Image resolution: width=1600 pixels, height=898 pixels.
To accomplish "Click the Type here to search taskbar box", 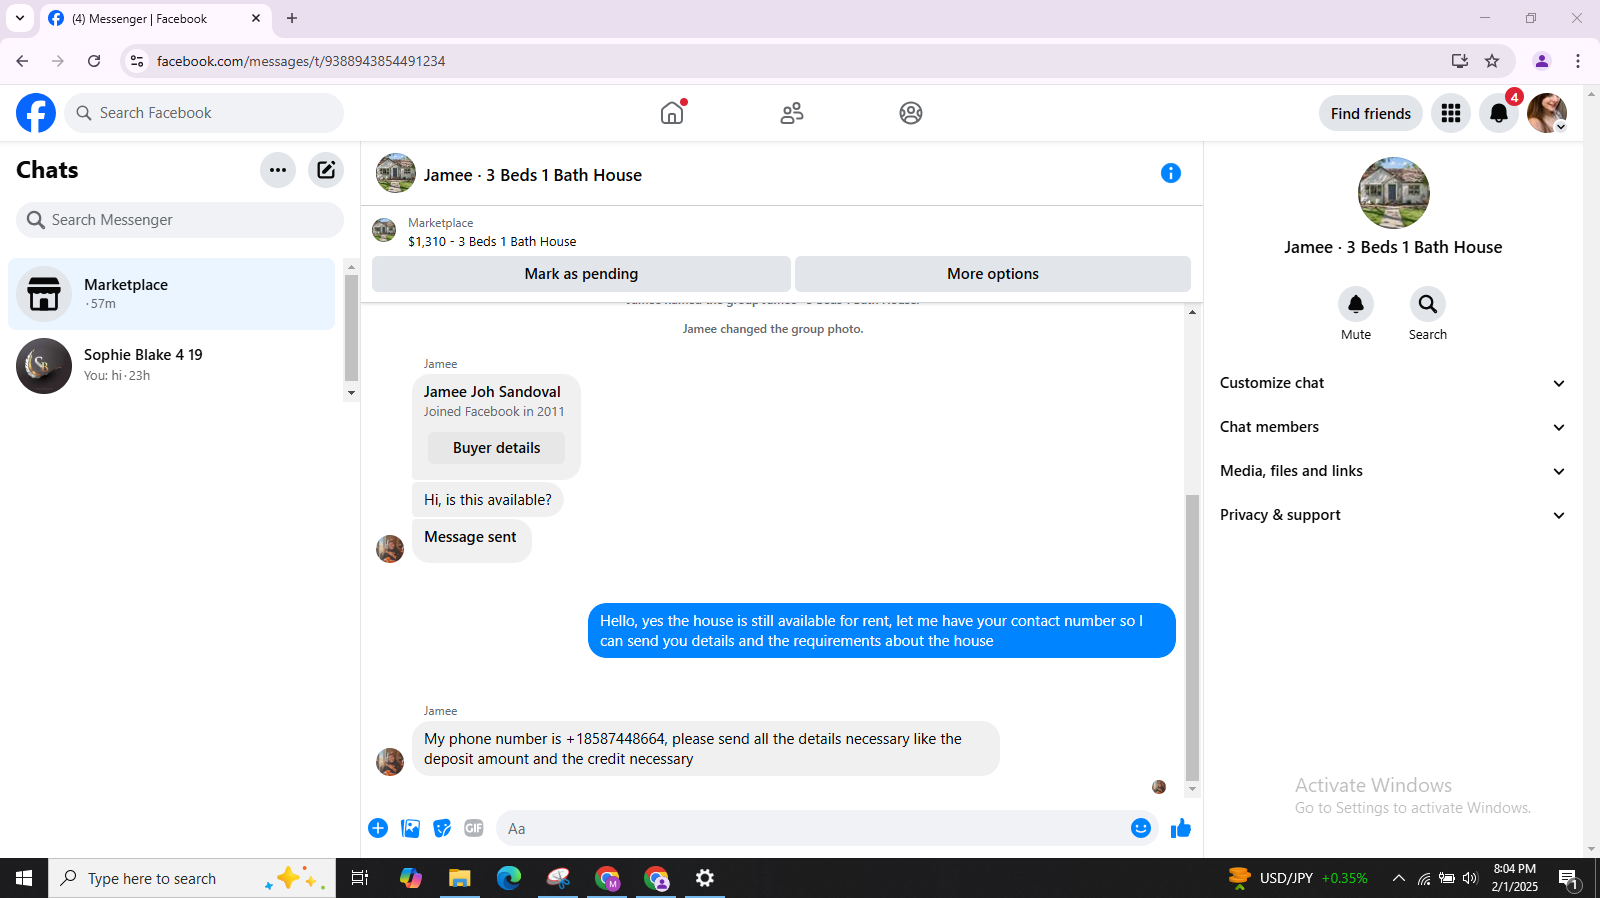I will [x=192, y=878].
